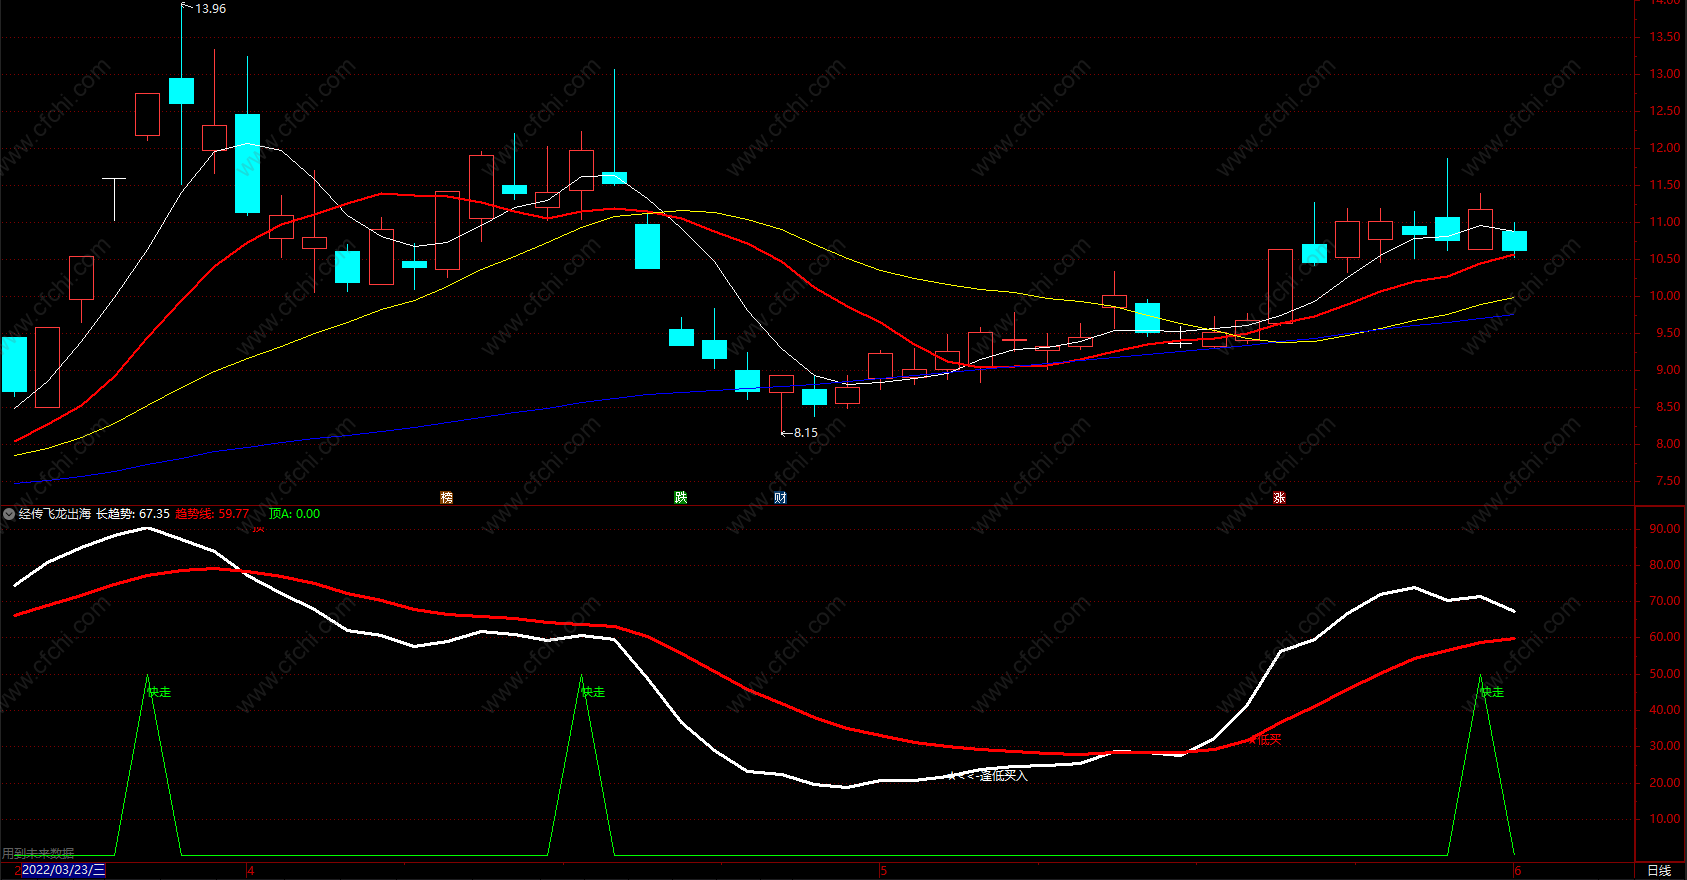Click the 逢低买入 signal label
The height and width of the screenshot is (880, 1687).
pos(1003,775)
